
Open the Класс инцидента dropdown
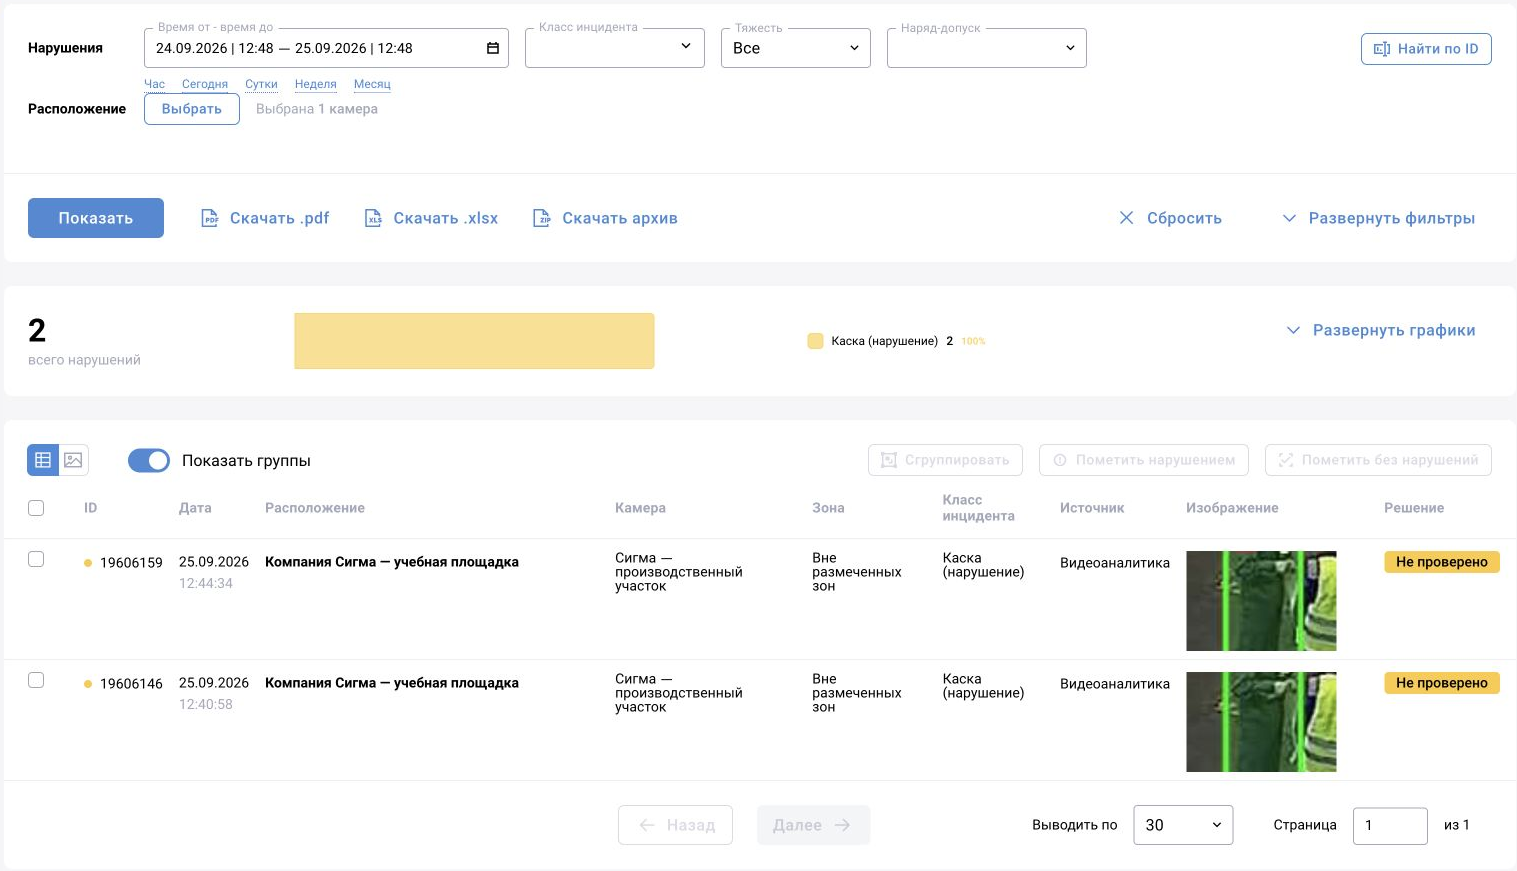[x=615, y=48]
